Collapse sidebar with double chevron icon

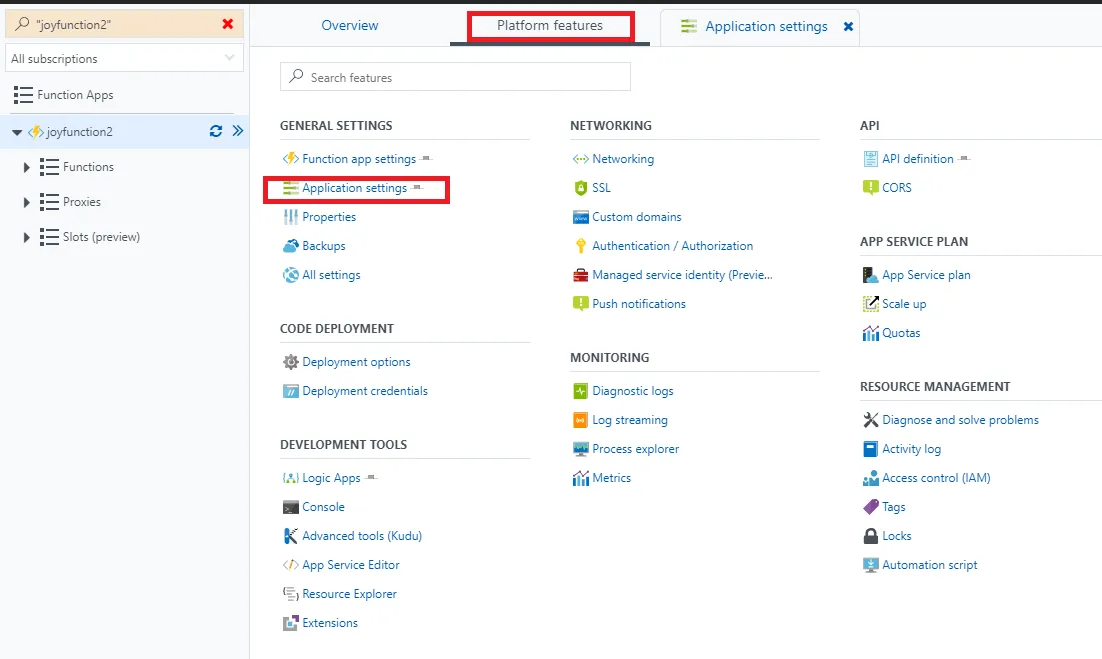click(x=238, y=131)
